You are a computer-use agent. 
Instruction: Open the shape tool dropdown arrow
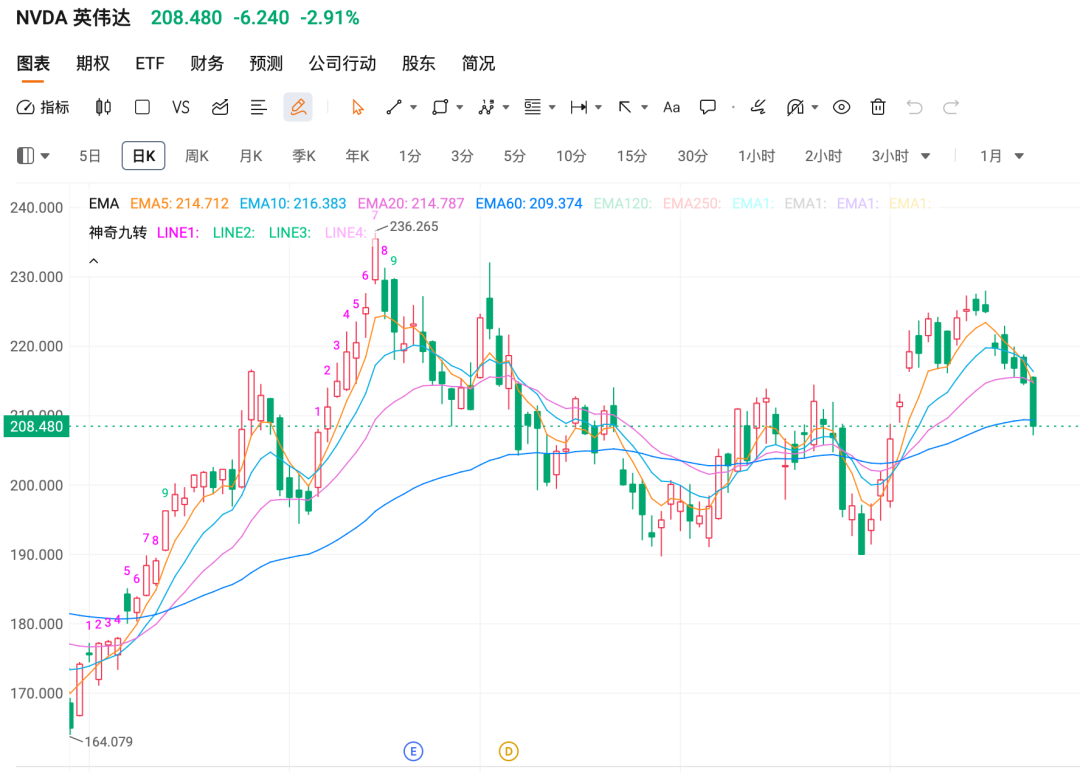pyautogui.click(x=459, y=107)
